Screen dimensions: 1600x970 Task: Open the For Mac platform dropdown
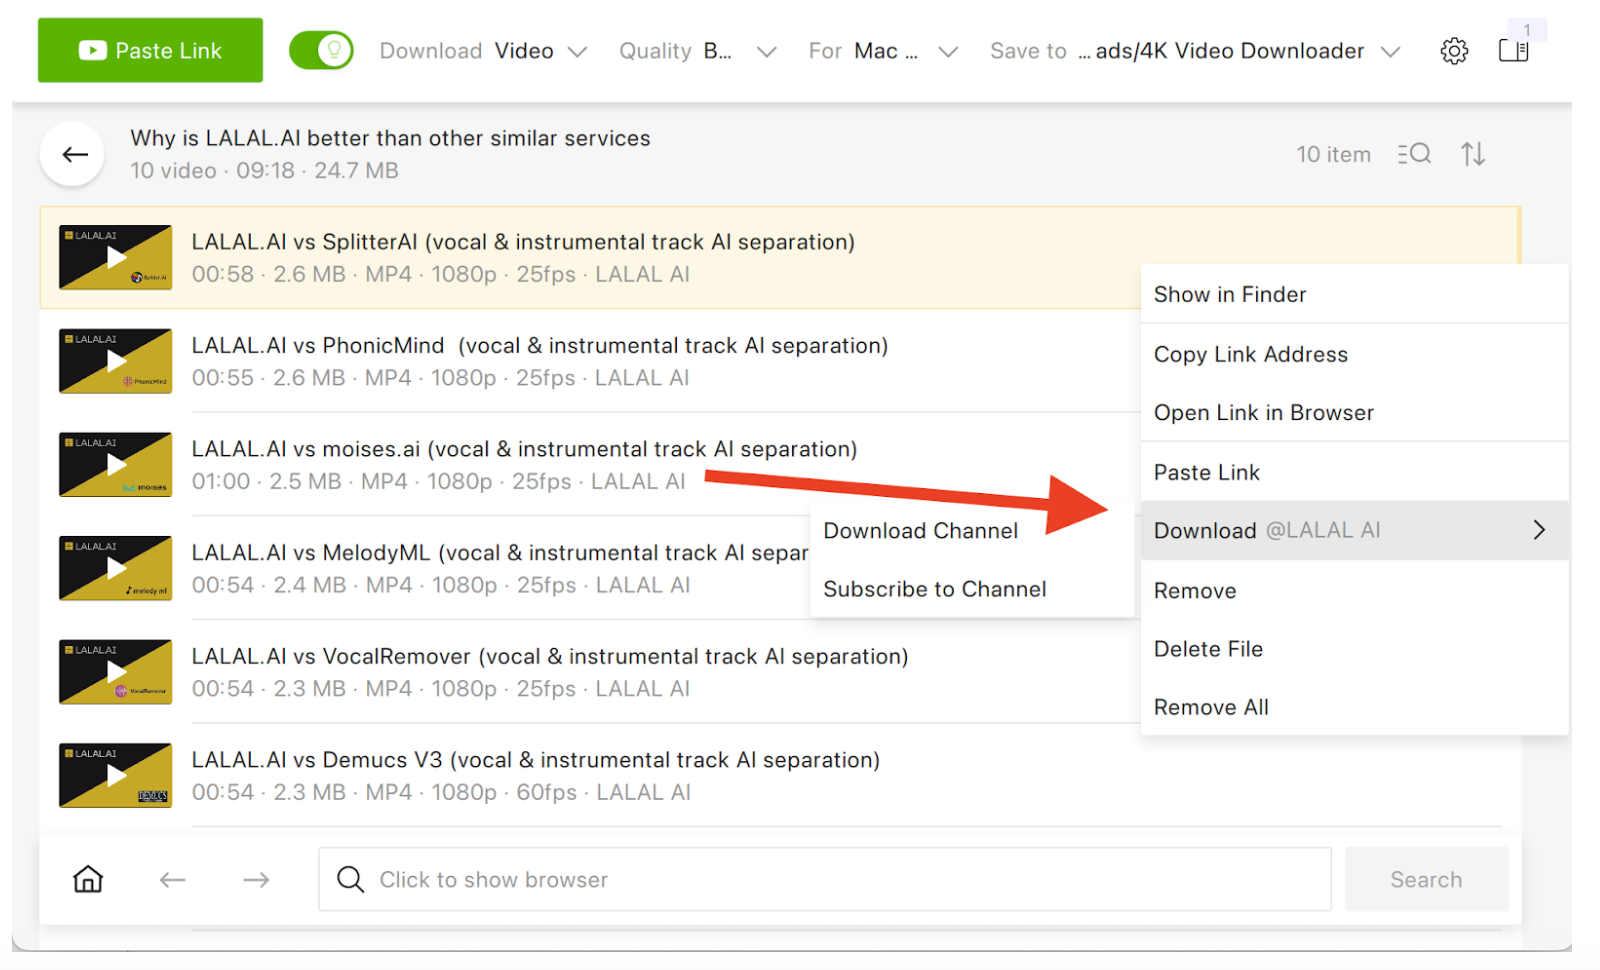pyautogui.click(x=883, y=51)
